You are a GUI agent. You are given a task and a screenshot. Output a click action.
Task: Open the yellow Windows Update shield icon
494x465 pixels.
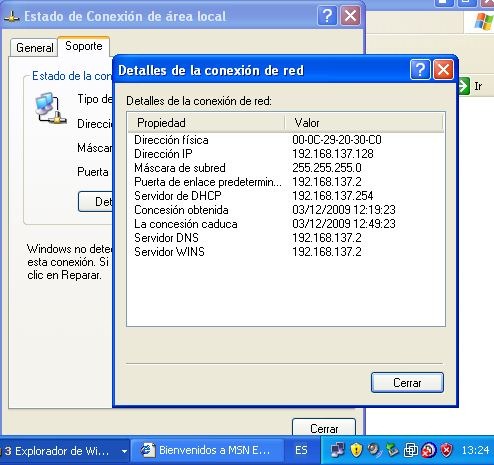[x=356, y=450]
